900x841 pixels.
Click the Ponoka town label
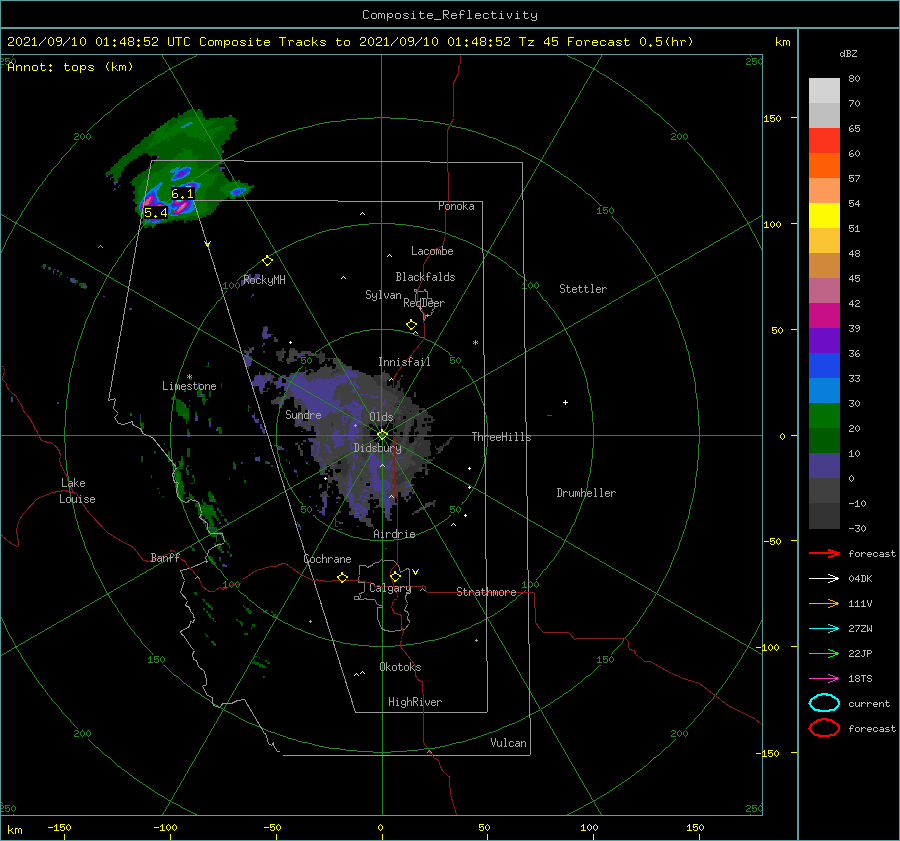click(456, 206)
